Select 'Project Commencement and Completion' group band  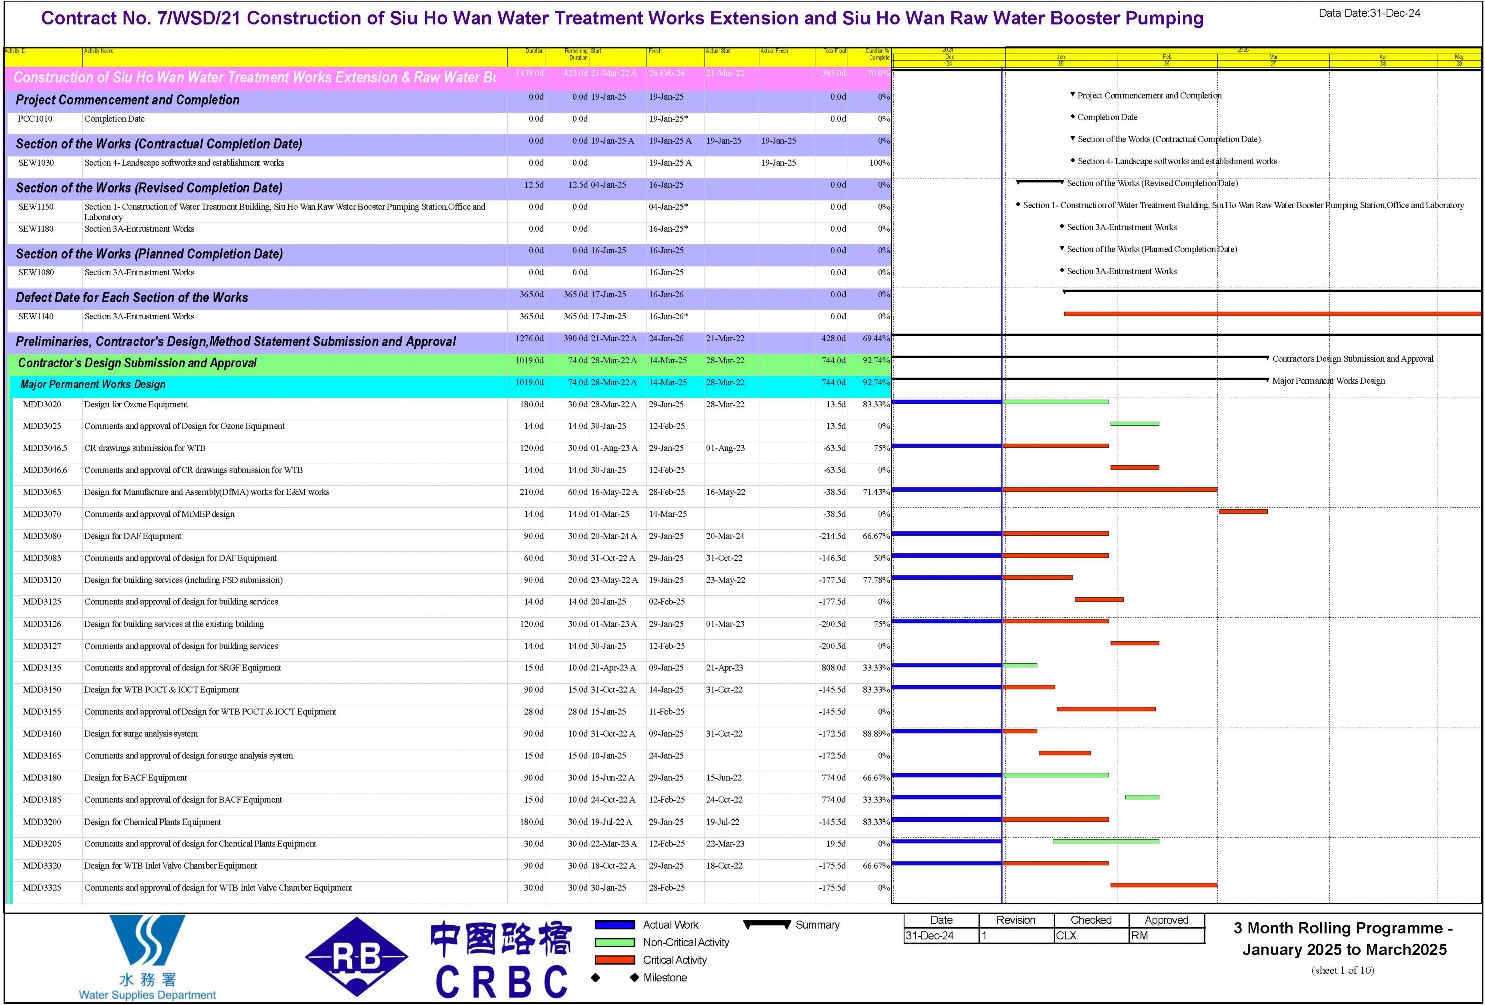(448, 100)
